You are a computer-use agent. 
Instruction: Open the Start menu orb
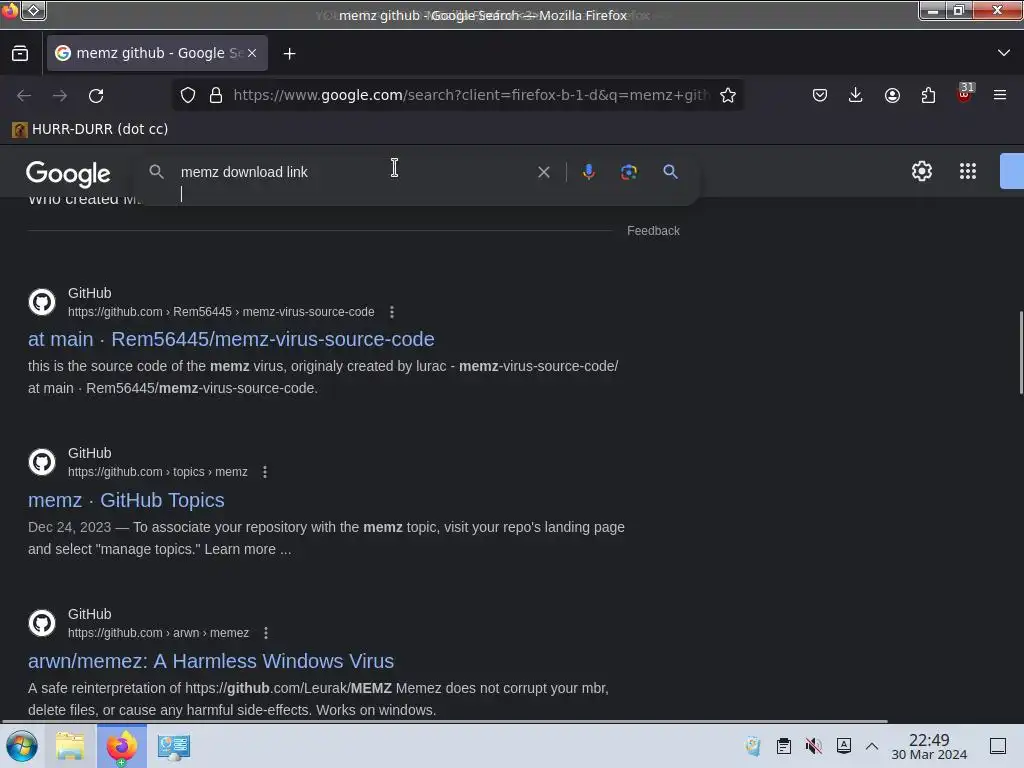pos(22,746)
